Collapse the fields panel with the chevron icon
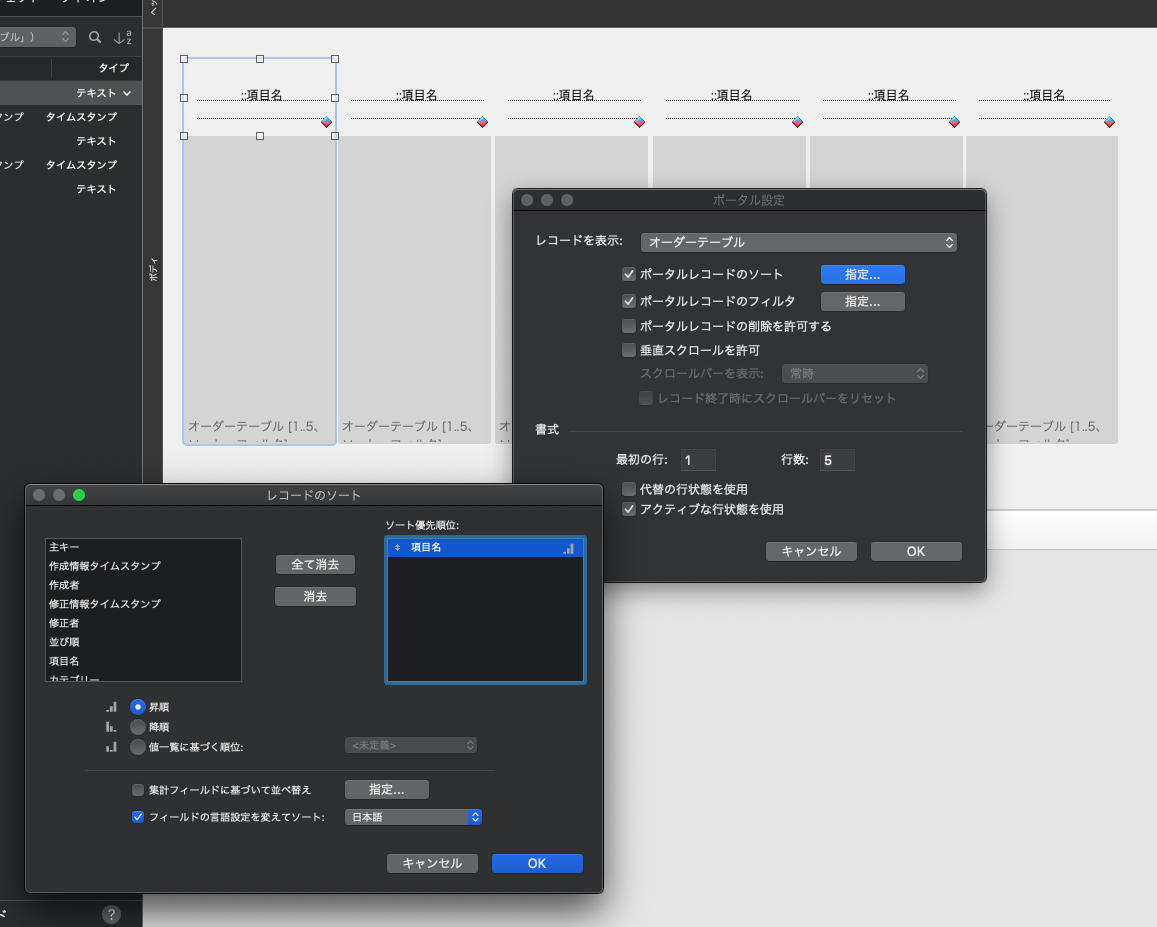 click(x=152, y=11)
